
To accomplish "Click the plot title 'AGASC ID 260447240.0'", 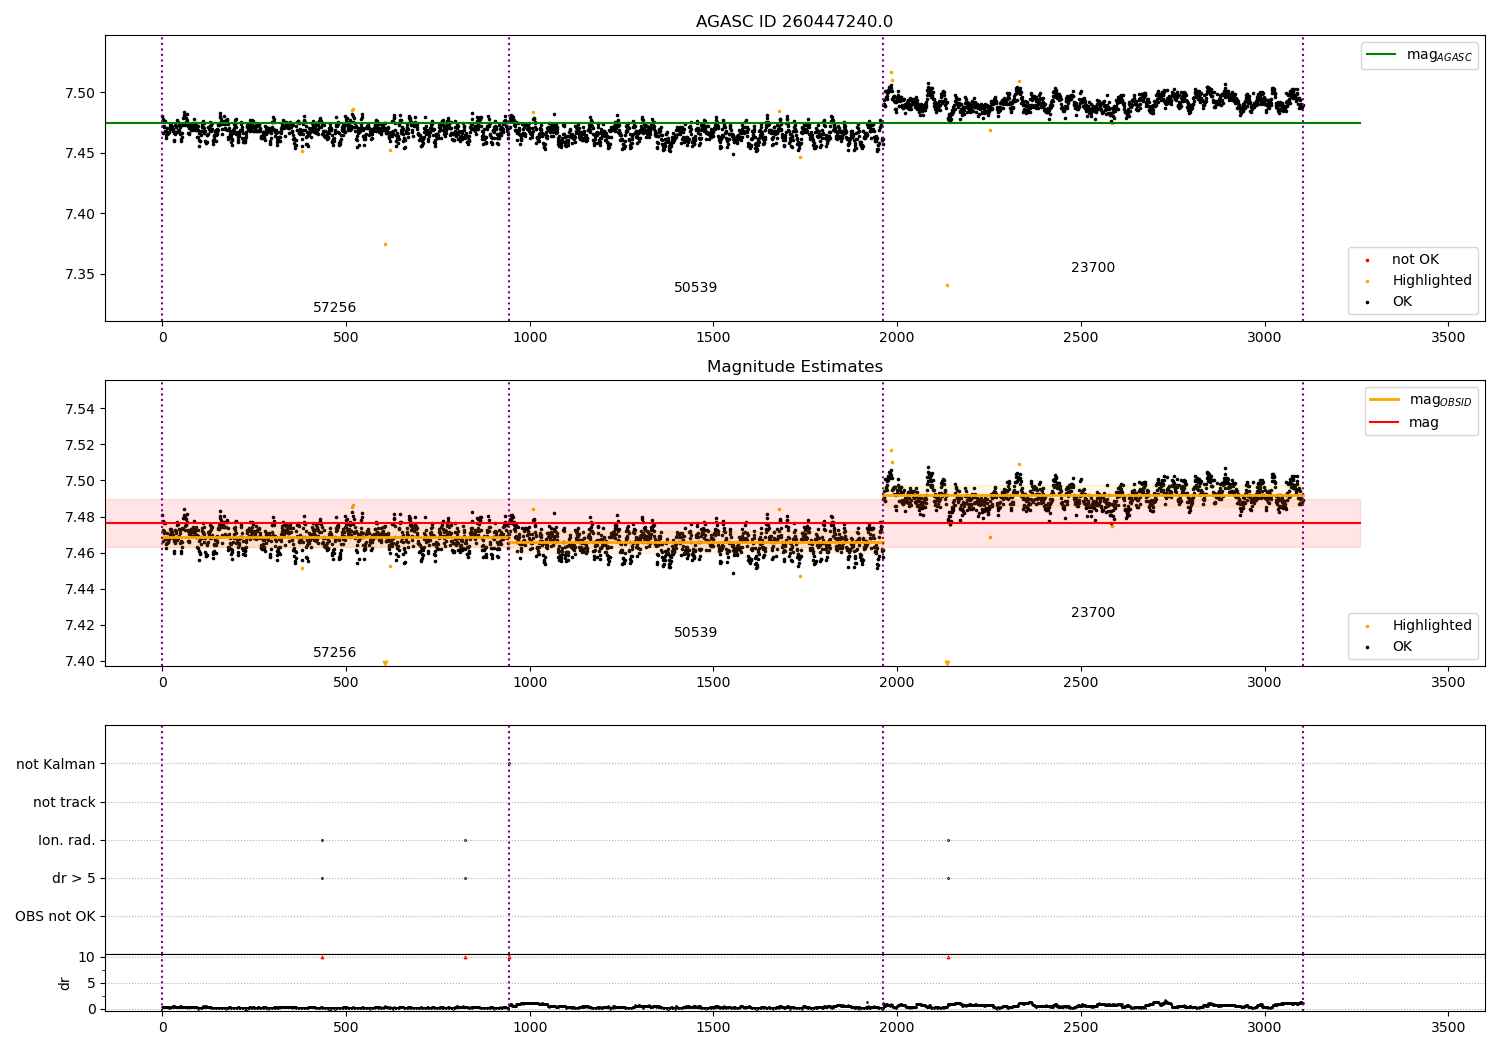I will pos(794,22).
